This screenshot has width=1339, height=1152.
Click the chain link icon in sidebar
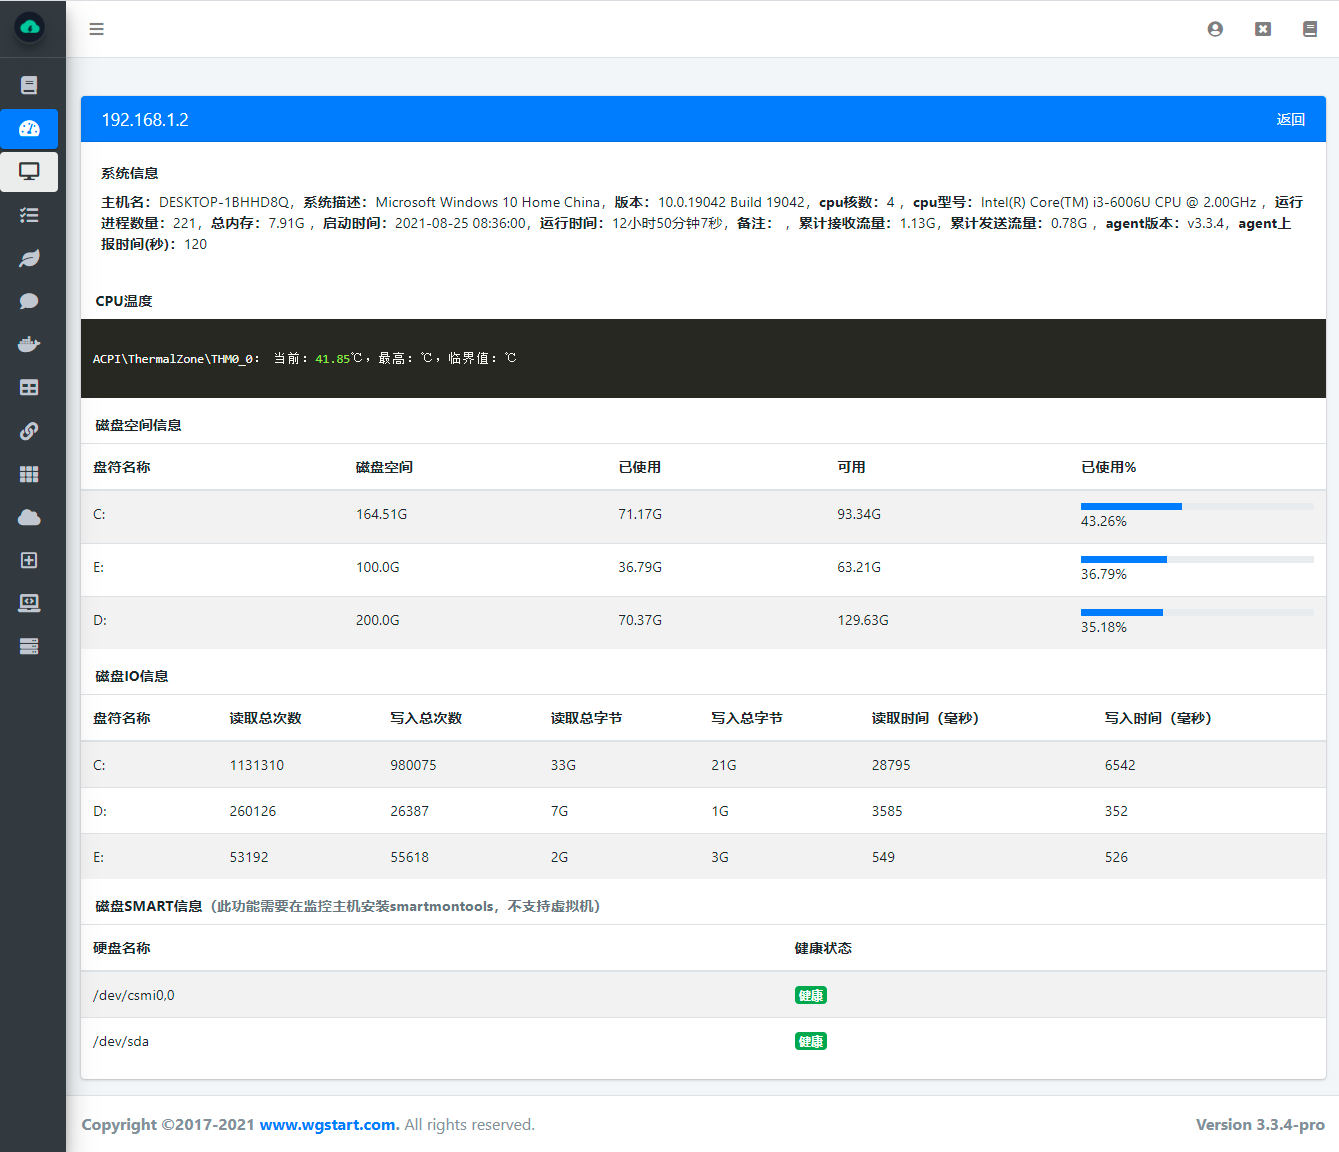[x=29, y=430]
